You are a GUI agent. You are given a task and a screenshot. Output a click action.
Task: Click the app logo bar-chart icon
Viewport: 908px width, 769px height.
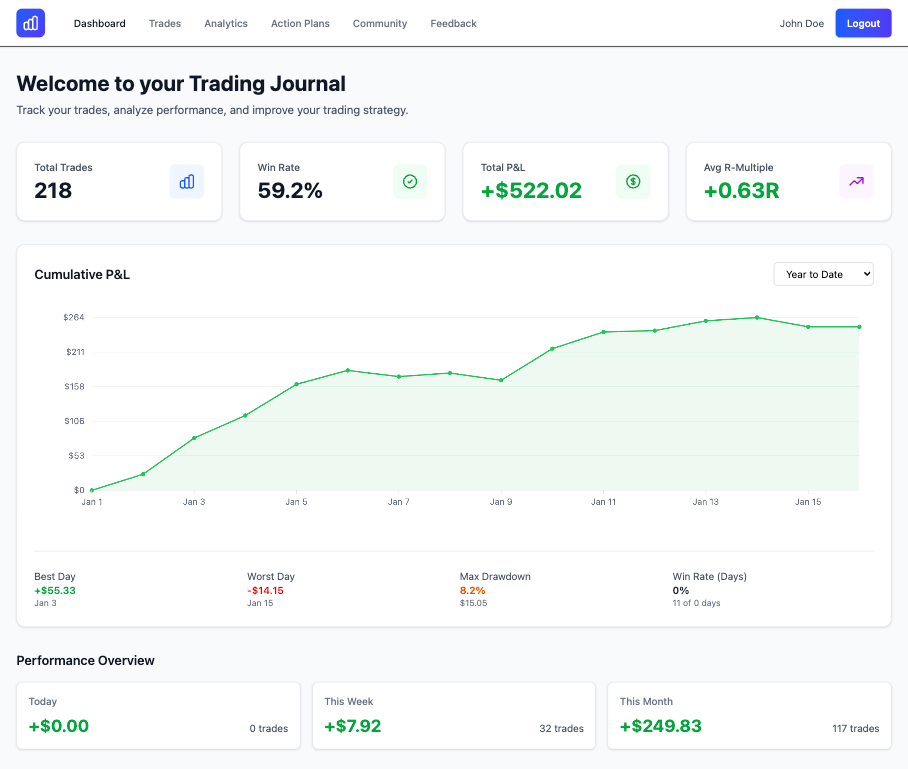30,22
